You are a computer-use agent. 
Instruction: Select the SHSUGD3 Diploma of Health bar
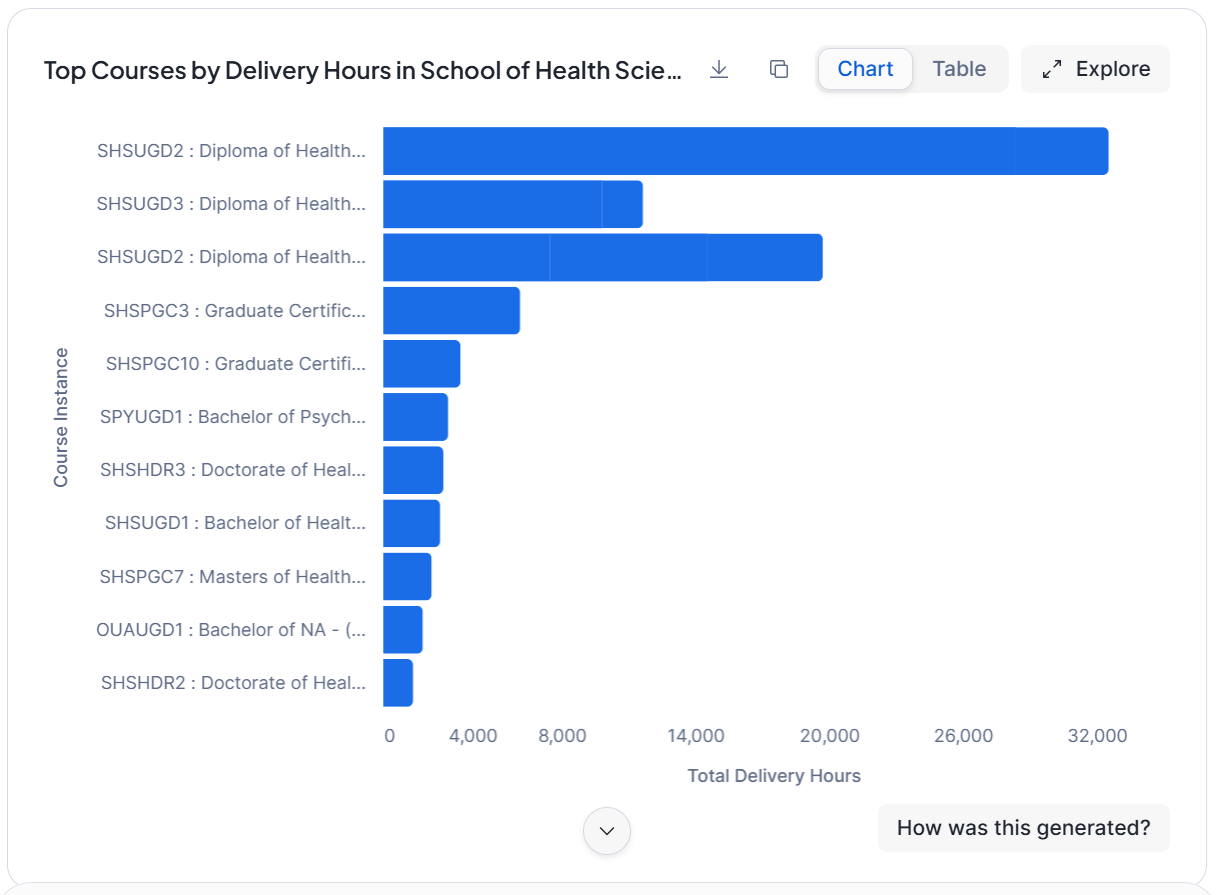pos(512,204)
